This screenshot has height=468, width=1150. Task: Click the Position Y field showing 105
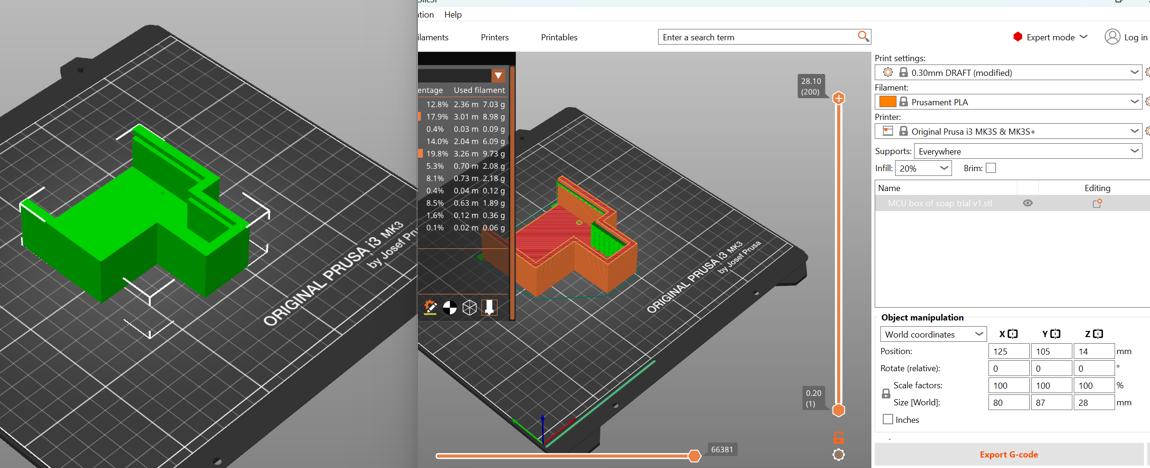(x=1051, y=351)
